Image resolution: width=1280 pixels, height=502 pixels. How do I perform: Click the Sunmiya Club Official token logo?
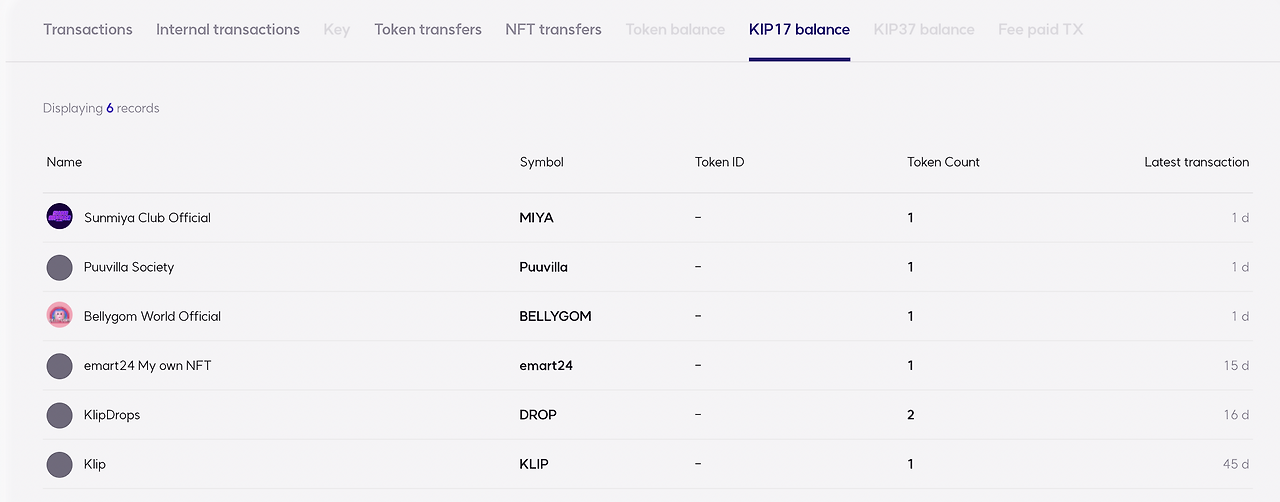coord(60,217)
